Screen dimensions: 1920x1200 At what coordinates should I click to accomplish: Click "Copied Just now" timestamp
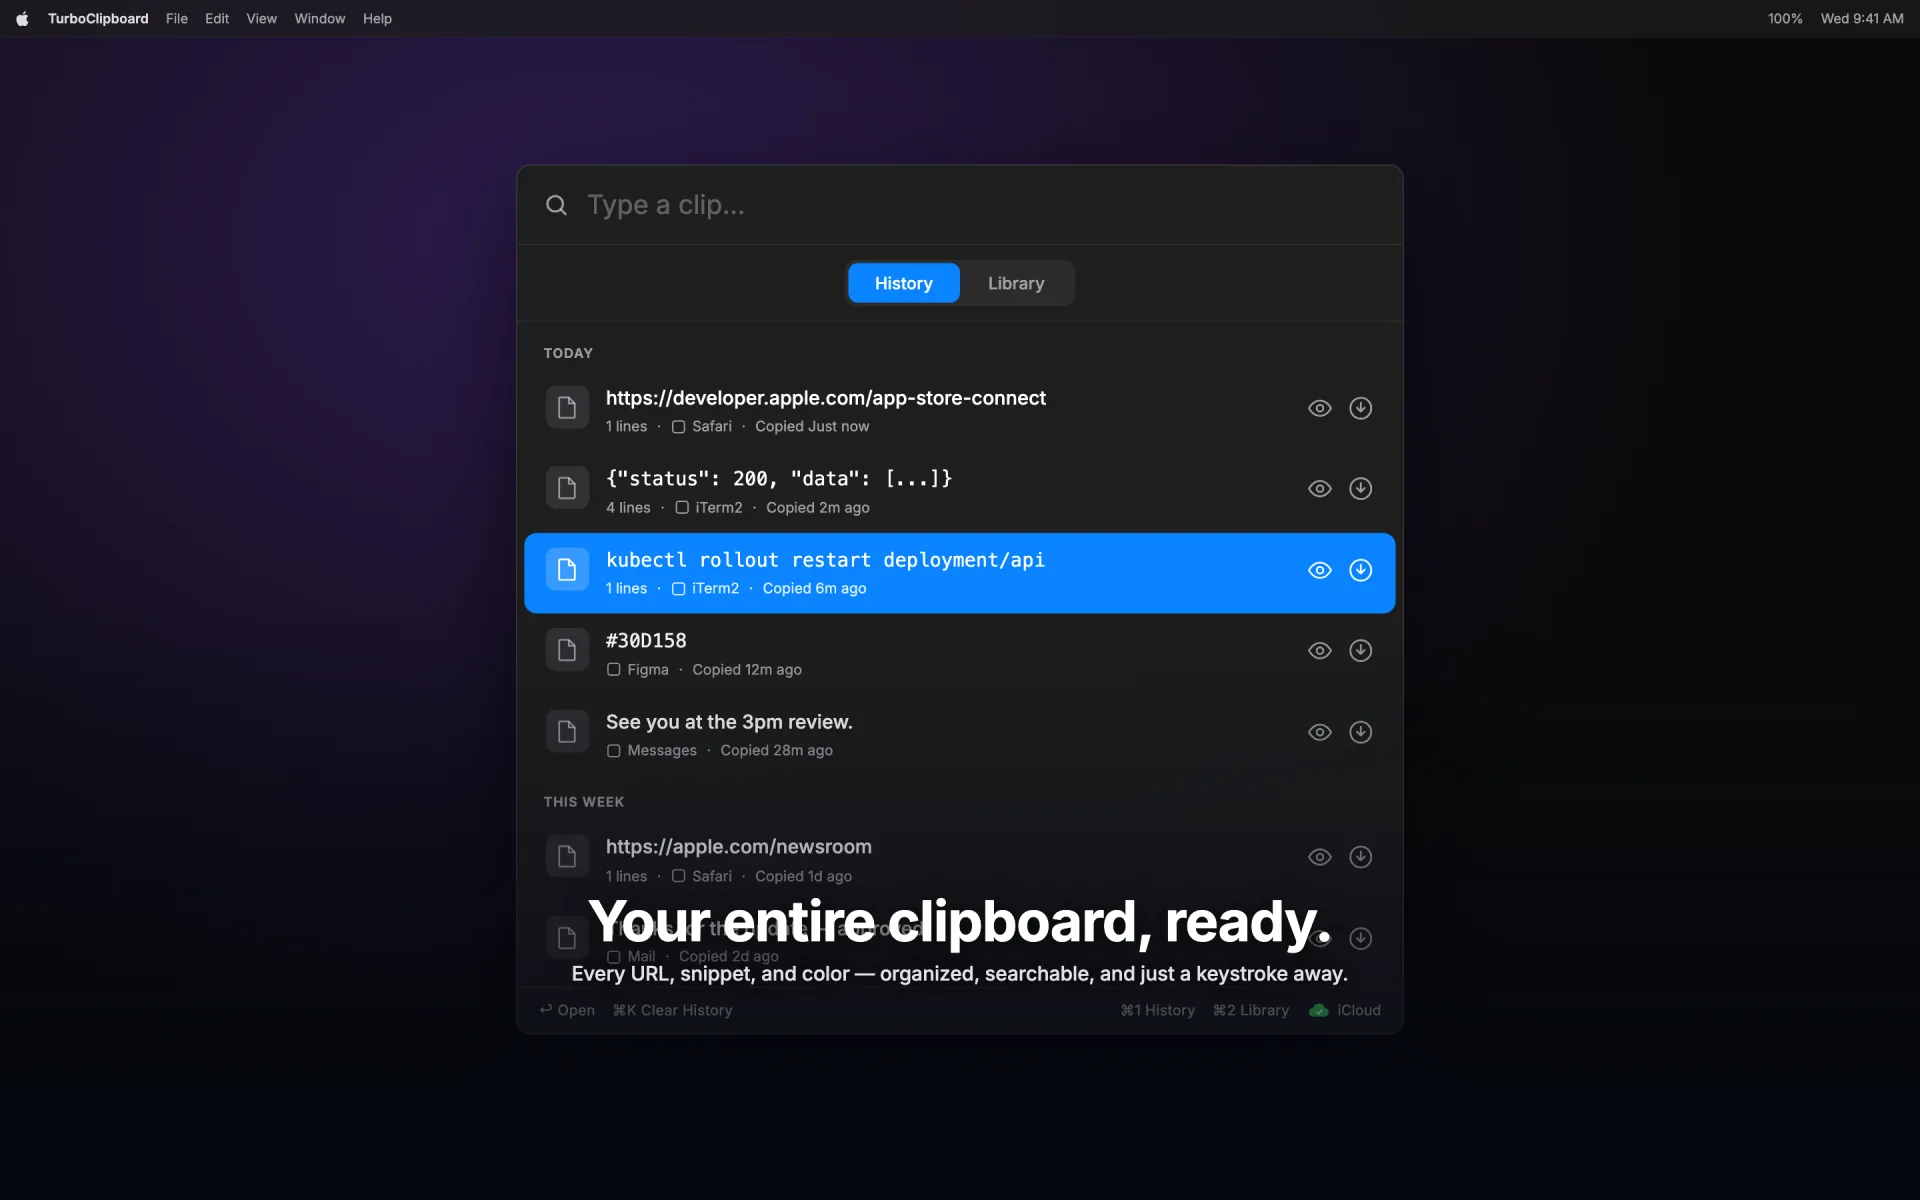pyautogui.click(x=812, y=426)
